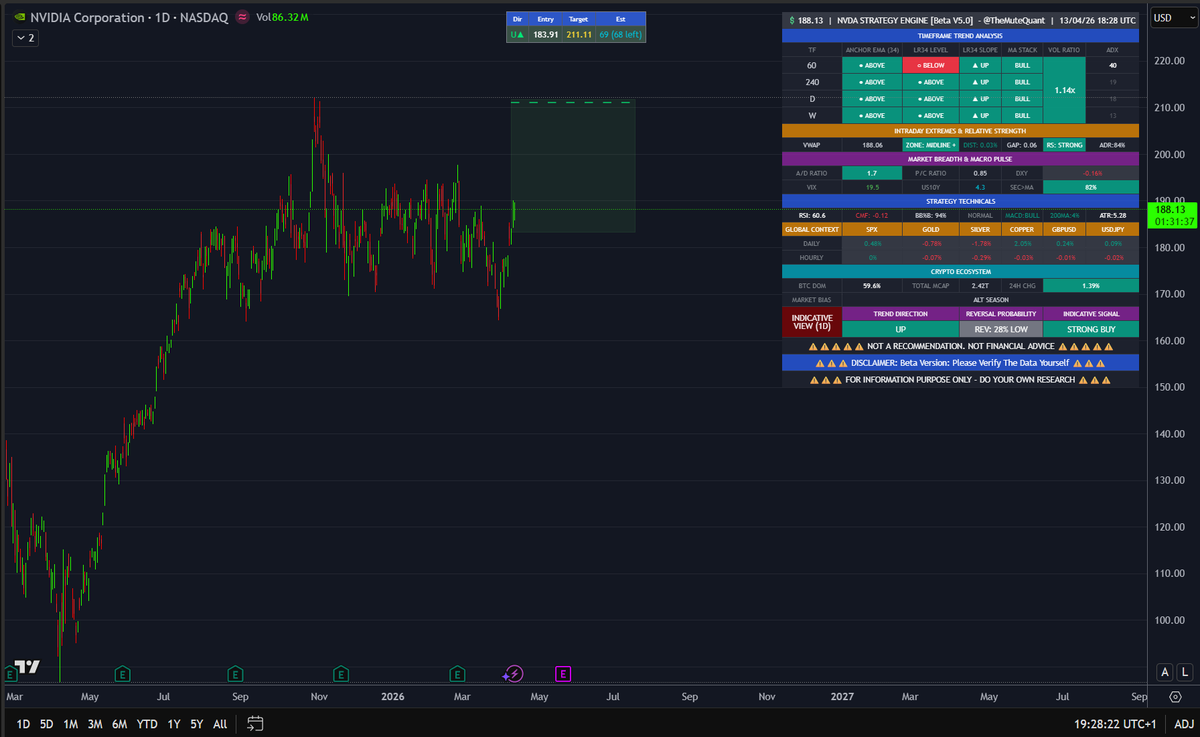The image size is (1200, 737).
Task: Click the 69 (68 left) estimate cell
Action: pos(620,34)
